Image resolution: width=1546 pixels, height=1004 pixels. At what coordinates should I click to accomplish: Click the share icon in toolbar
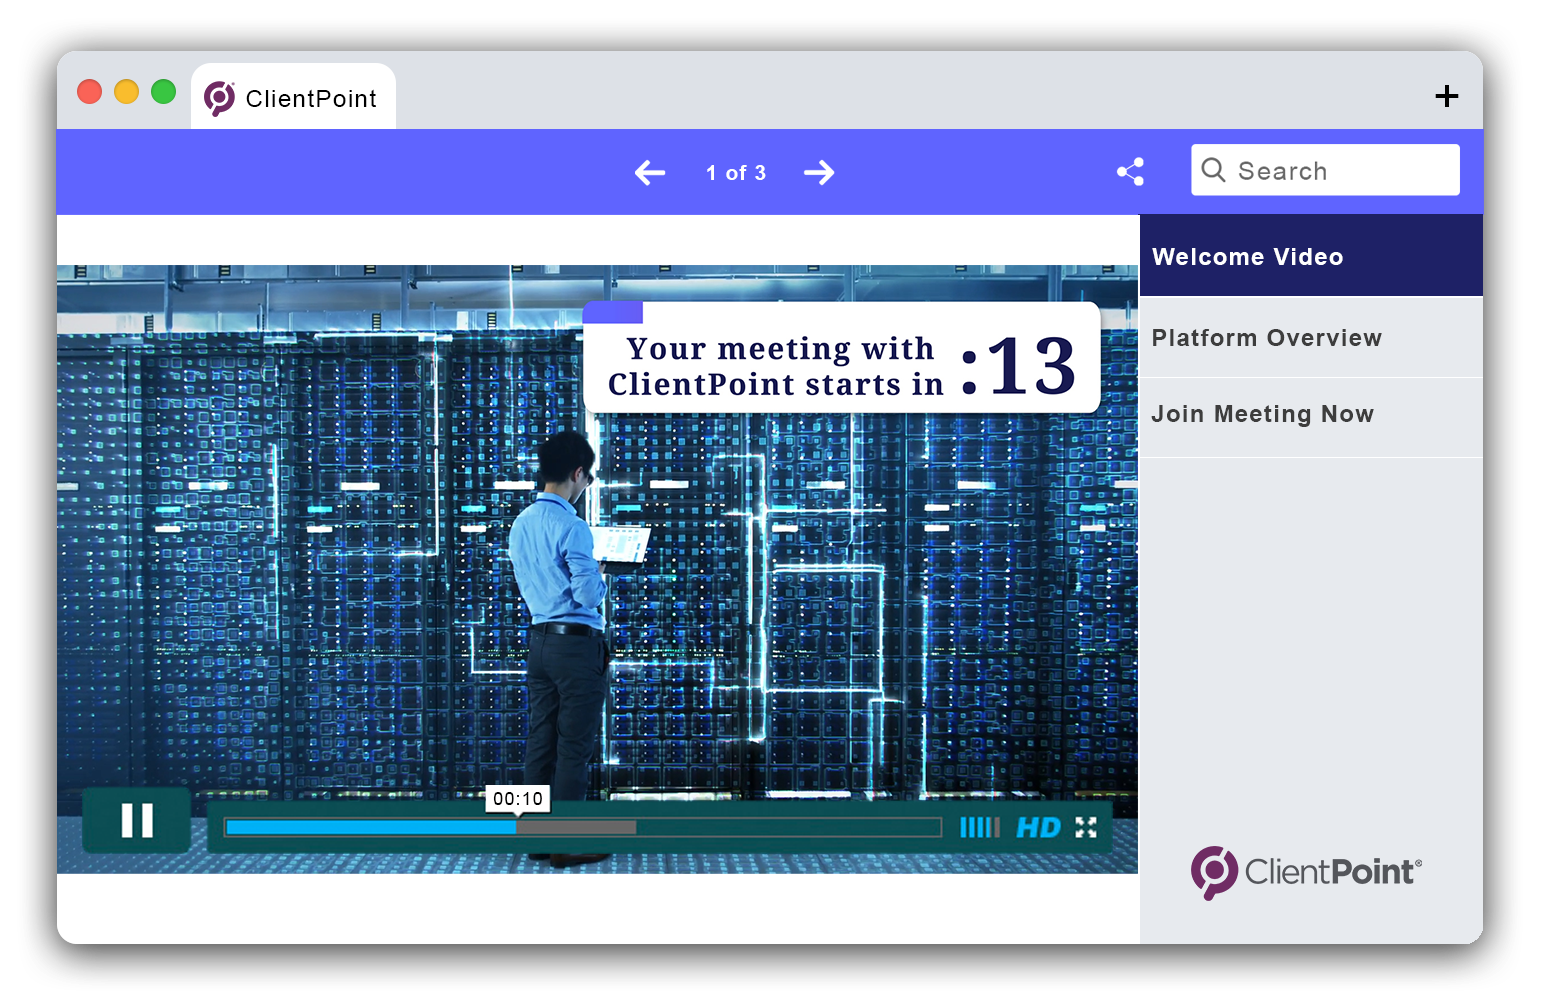pos(1130,172)
